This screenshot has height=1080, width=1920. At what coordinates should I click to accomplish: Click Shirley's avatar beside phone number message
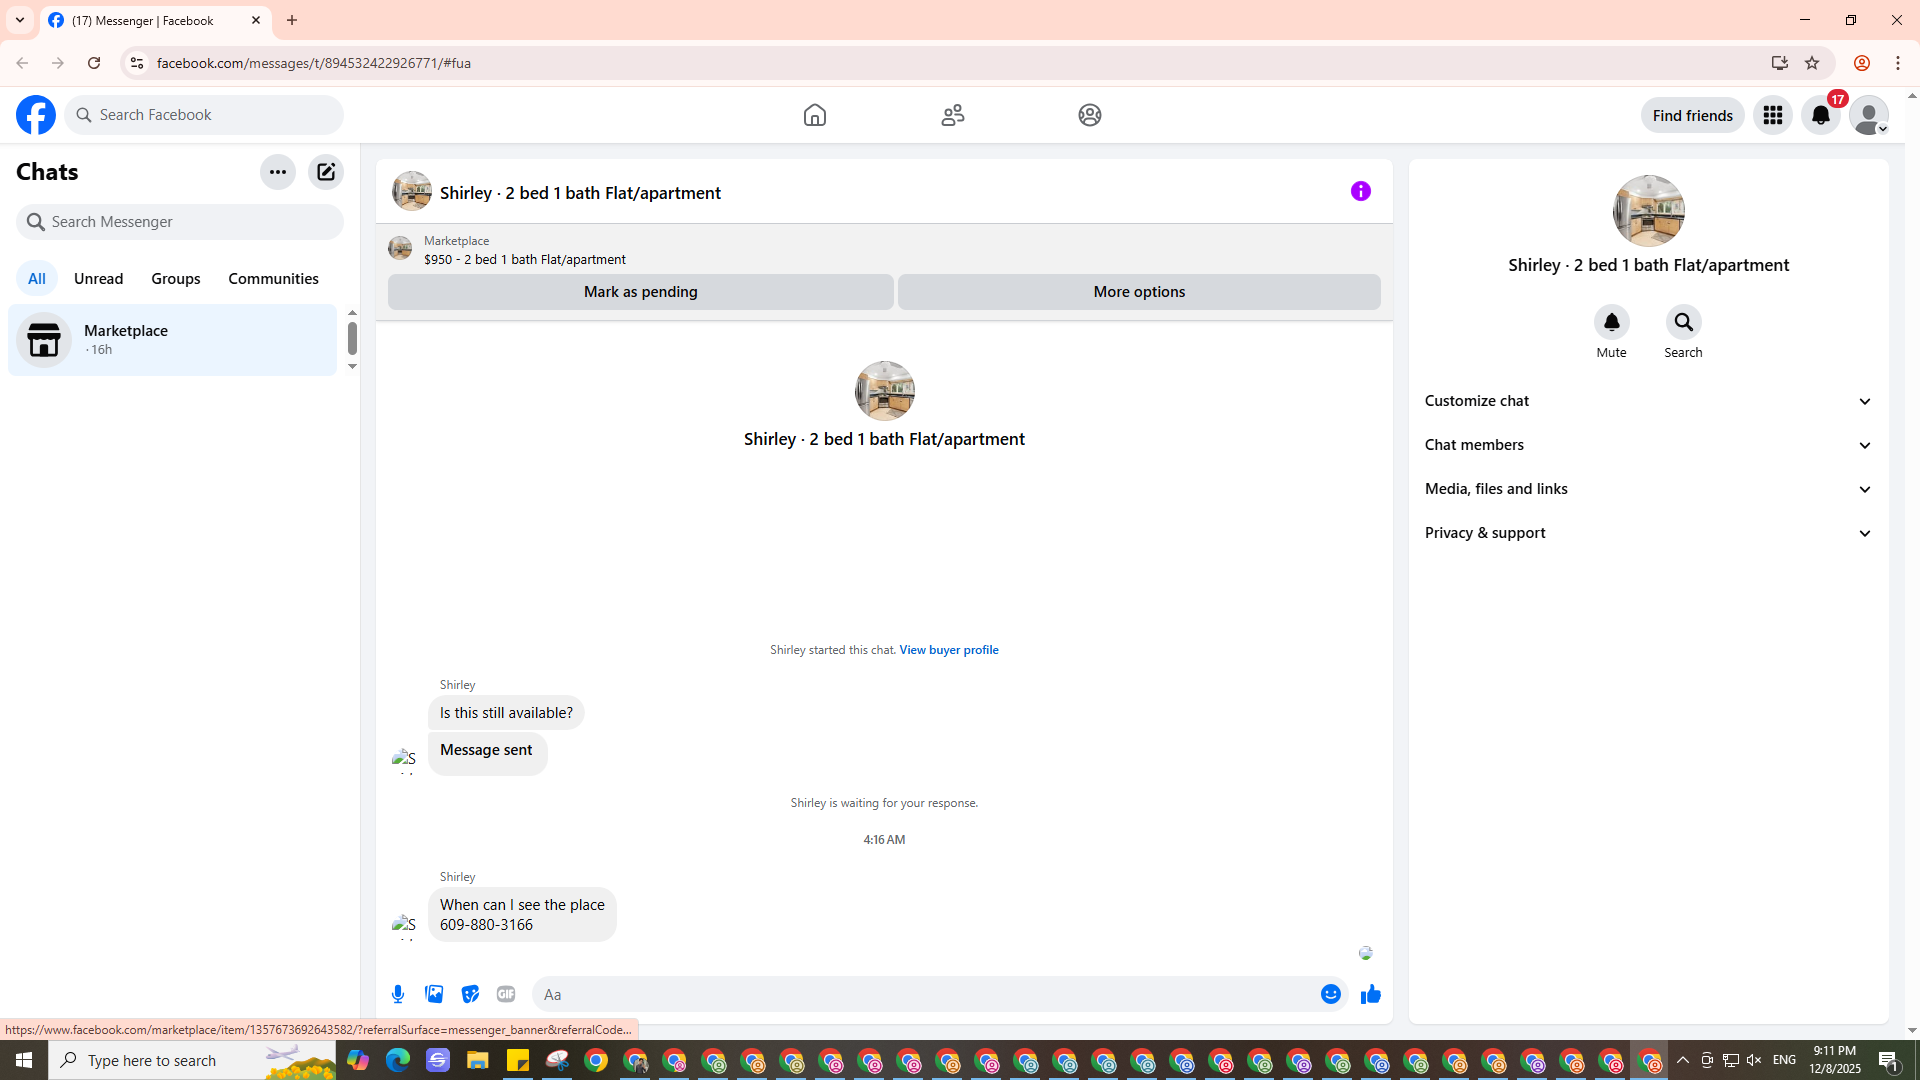coord(404,926)
